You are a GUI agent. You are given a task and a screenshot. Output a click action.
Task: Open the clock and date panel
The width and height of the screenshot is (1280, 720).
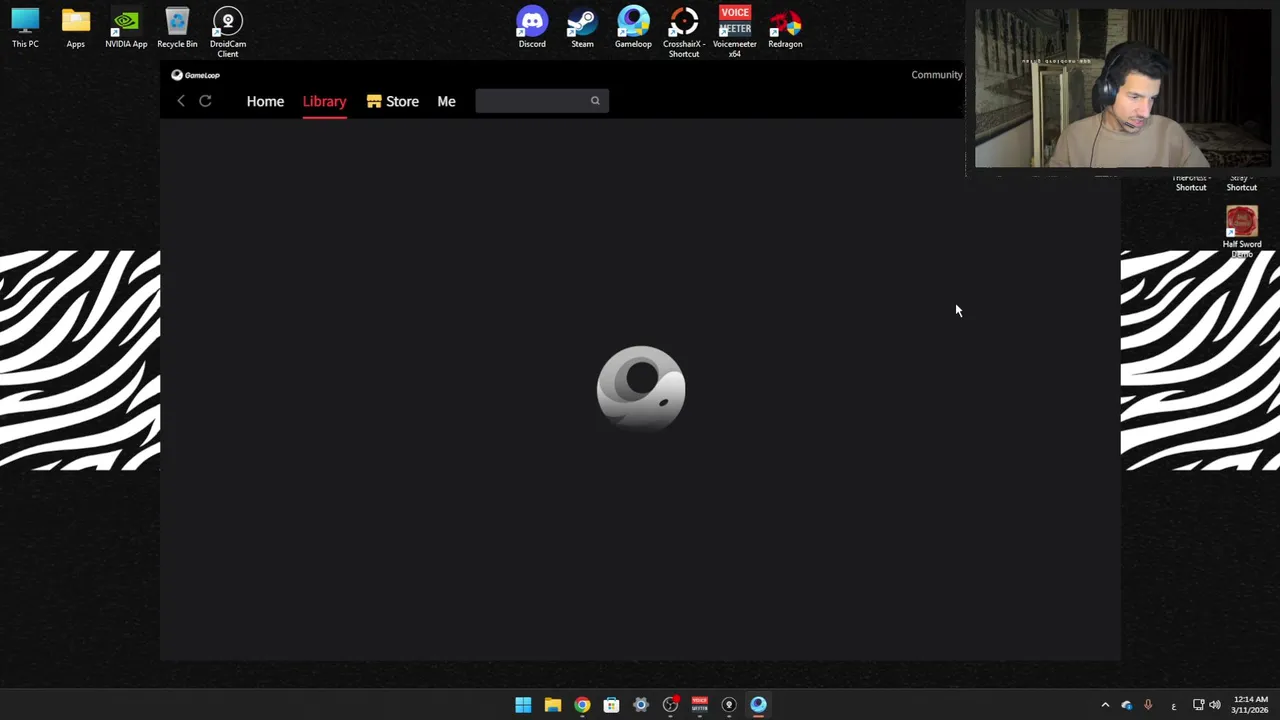(1250, 705)
